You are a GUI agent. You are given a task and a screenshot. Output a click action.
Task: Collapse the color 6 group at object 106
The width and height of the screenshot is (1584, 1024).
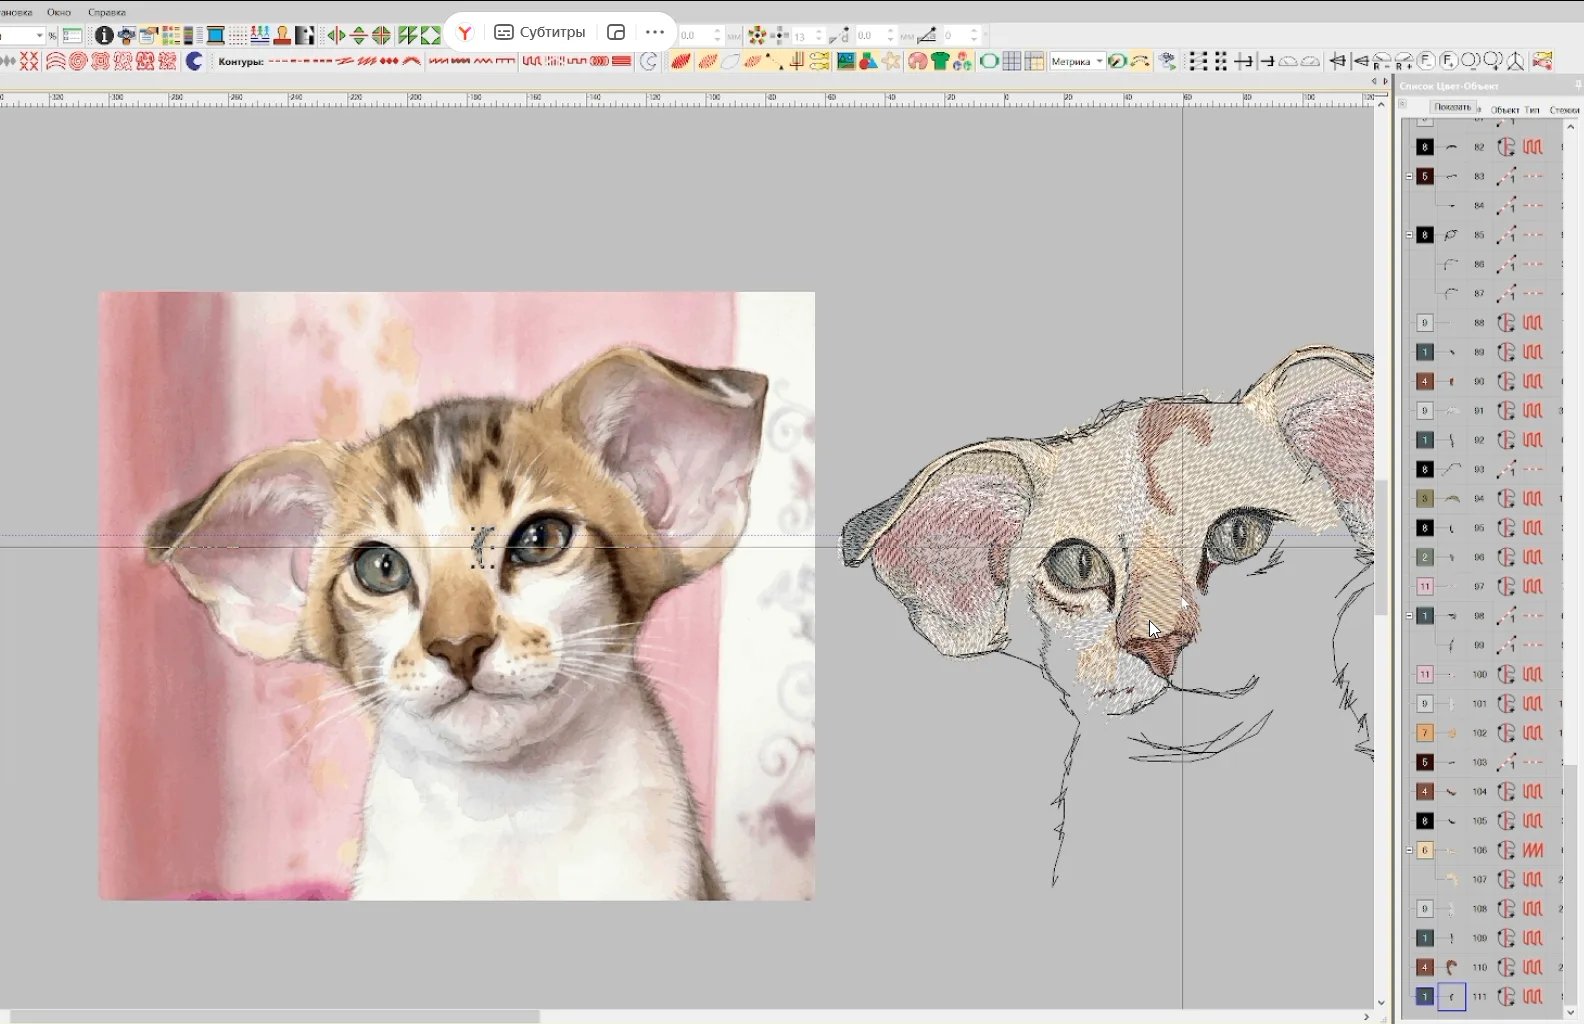(1410, 850)
